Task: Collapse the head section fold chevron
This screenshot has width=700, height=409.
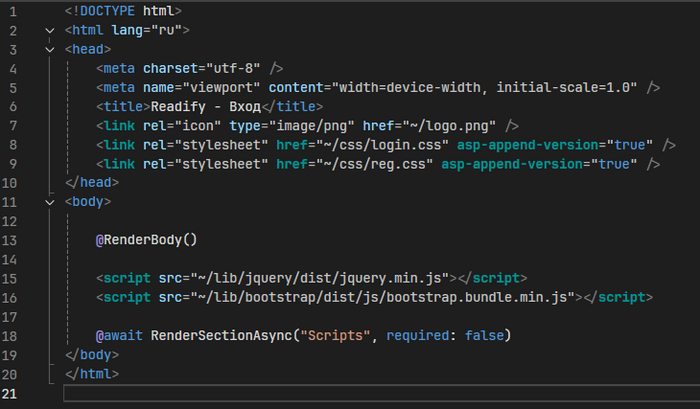Action: point(50,49)
